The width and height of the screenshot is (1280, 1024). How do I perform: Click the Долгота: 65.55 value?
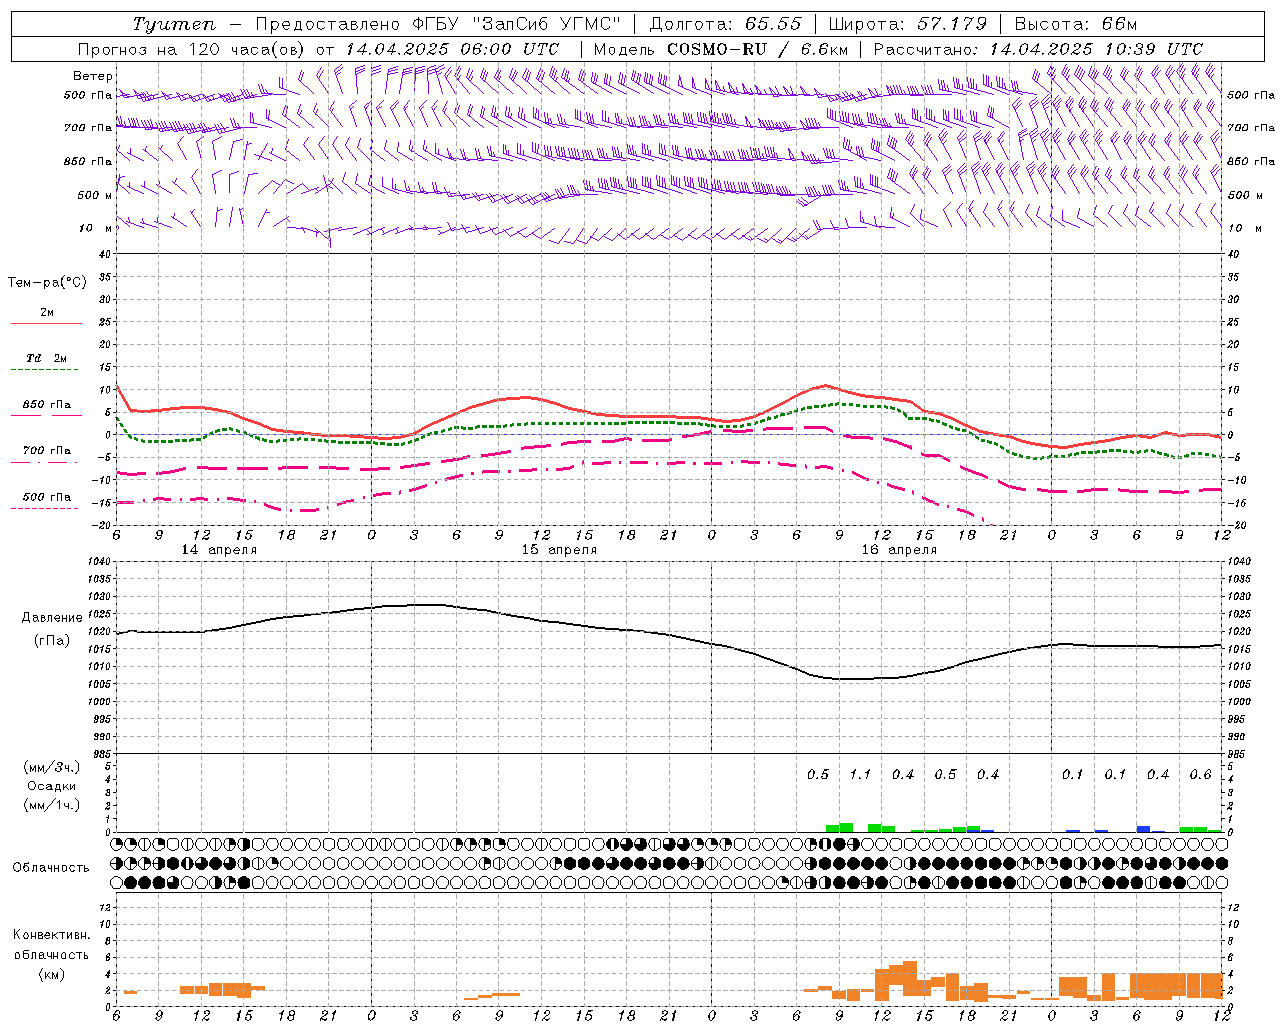[726, 24]
